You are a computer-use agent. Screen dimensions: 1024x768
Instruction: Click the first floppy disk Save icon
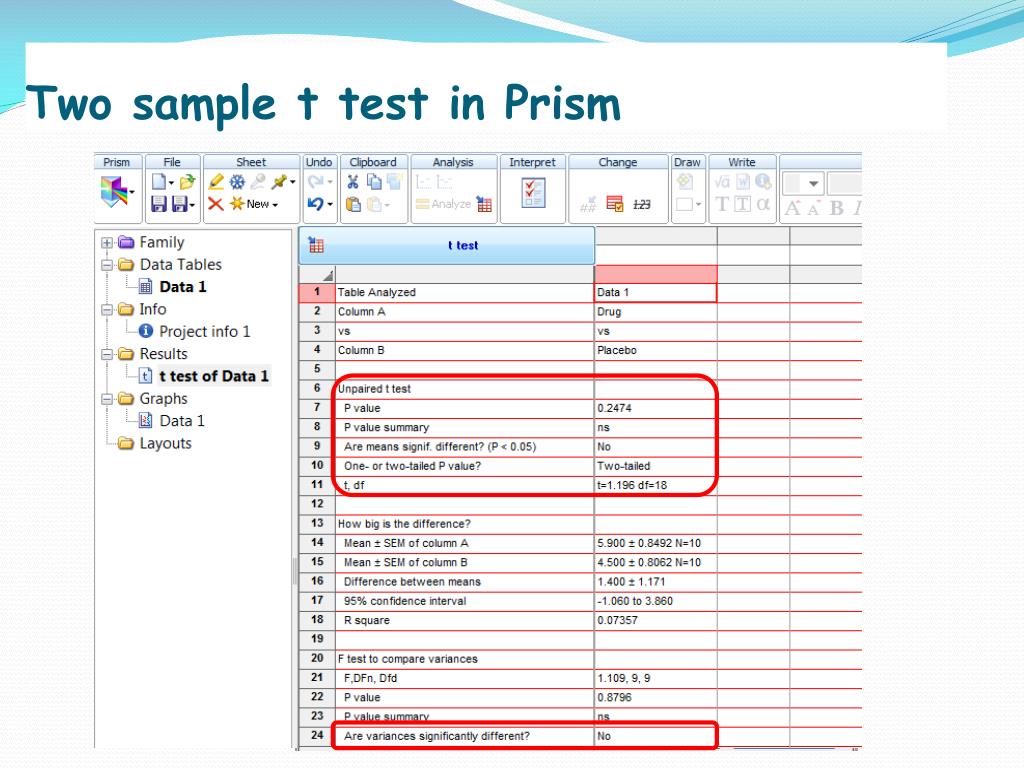pos(159,204)
